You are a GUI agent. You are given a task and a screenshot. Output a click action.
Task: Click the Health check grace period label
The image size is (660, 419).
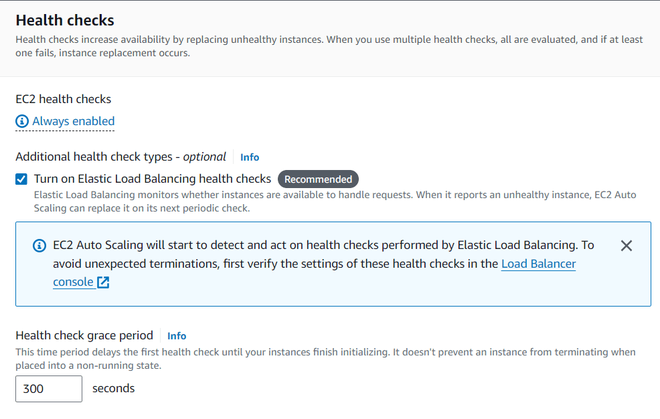tap(85, 336)
